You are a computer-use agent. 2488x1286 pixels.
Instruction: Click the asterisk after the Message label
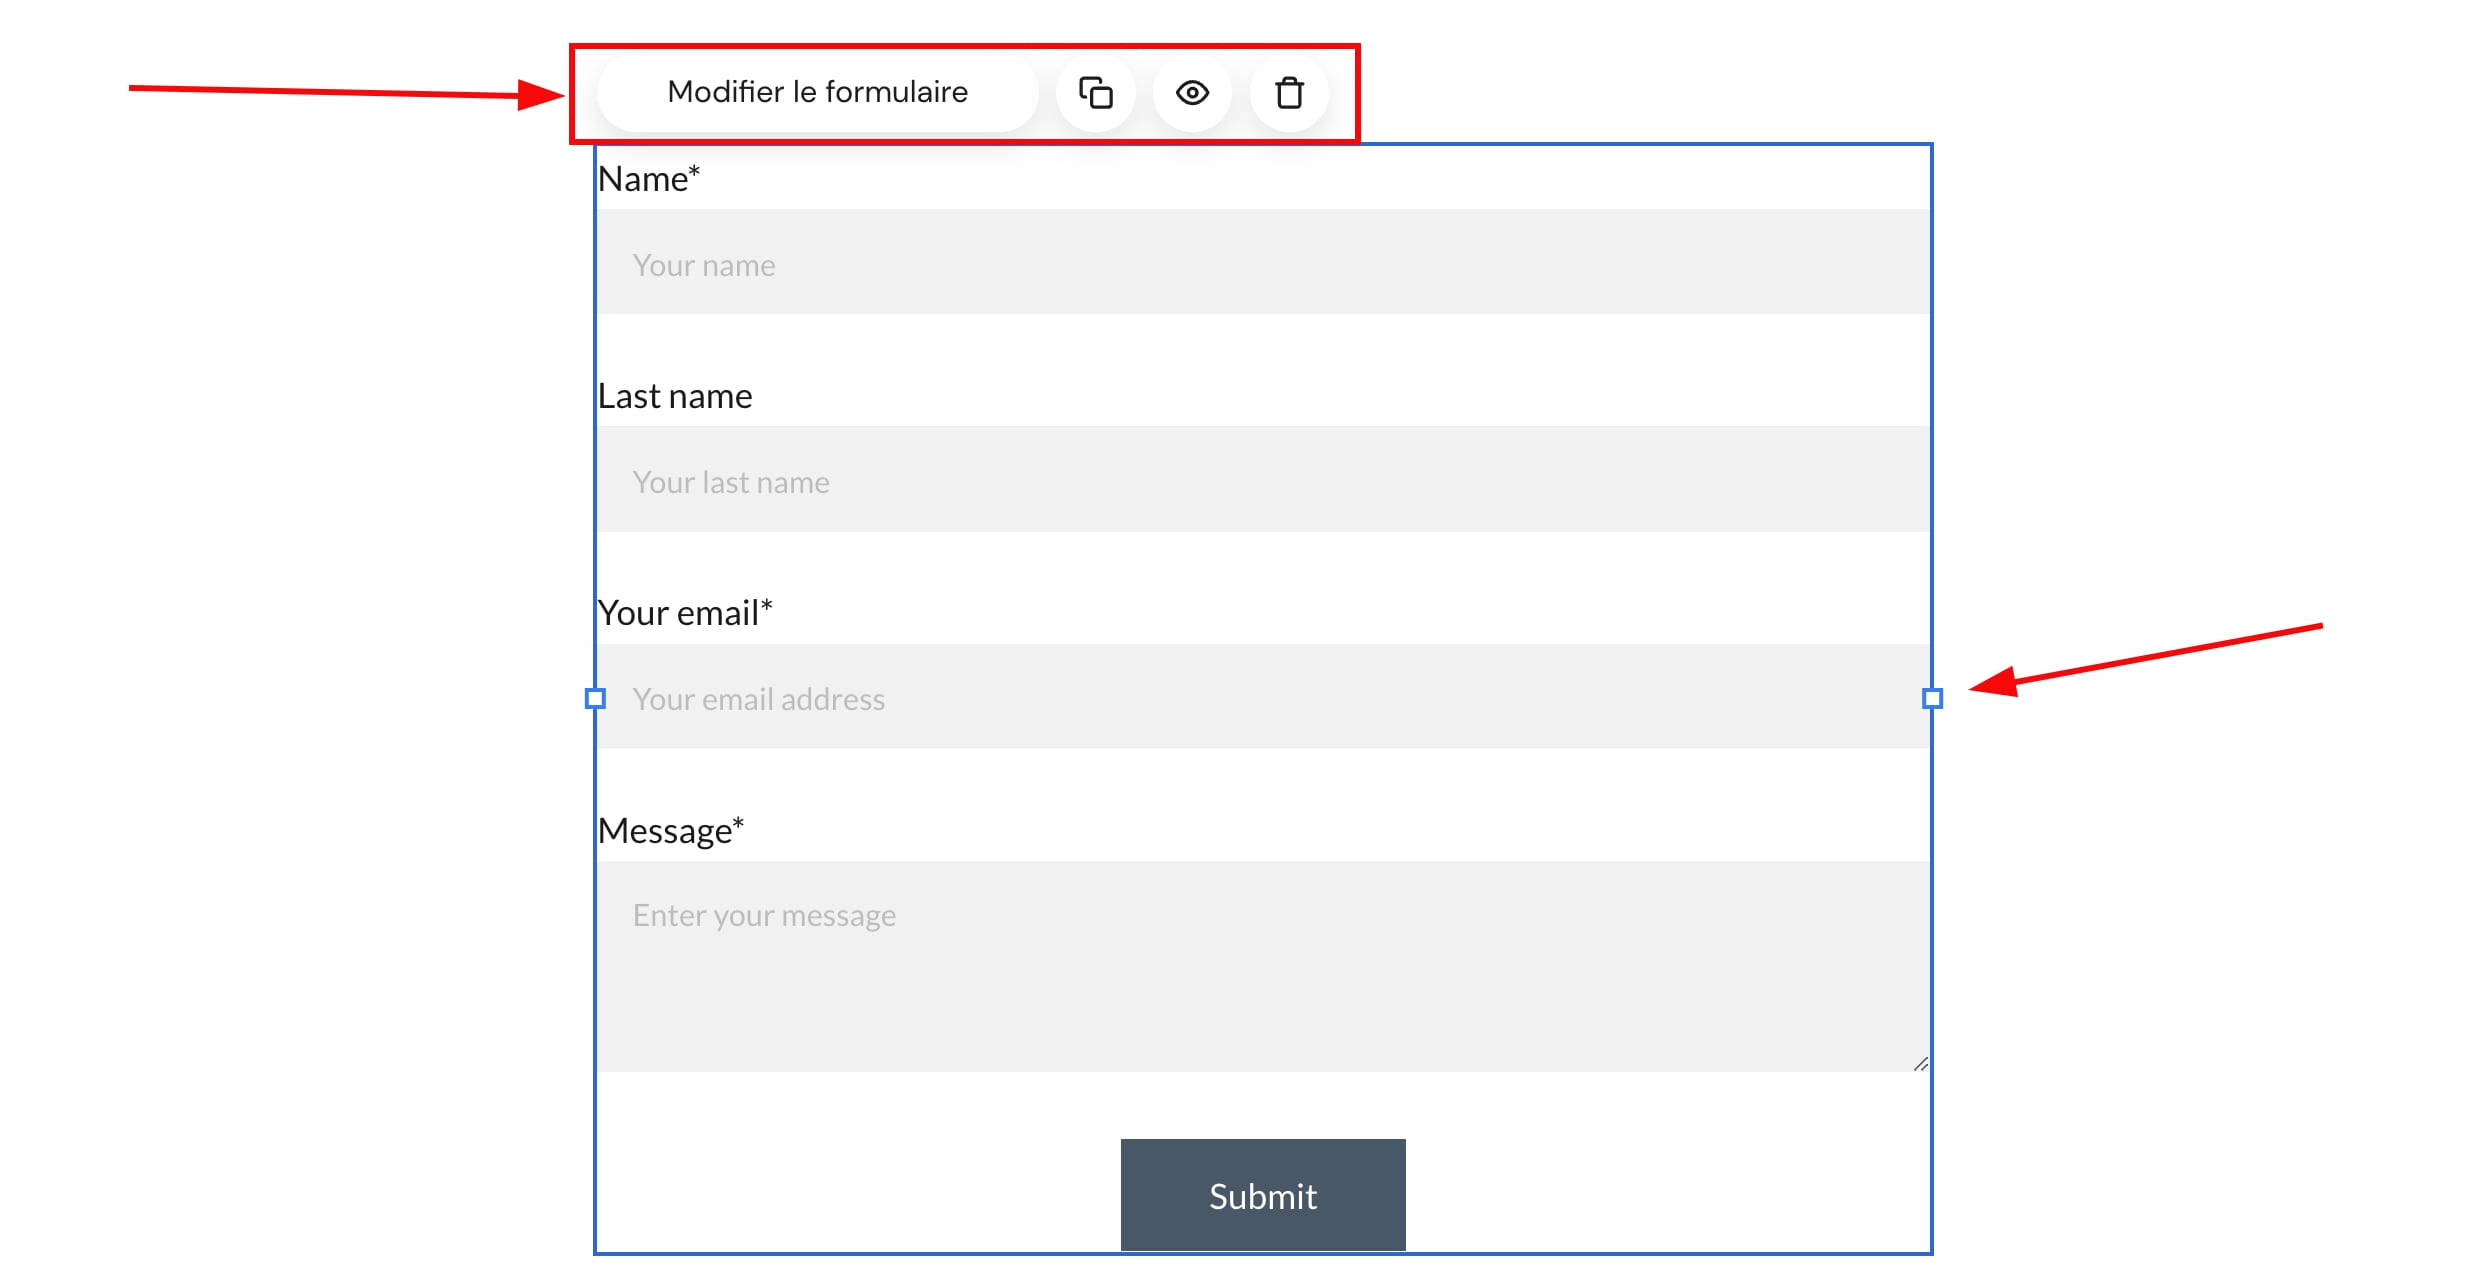point(738,824)
